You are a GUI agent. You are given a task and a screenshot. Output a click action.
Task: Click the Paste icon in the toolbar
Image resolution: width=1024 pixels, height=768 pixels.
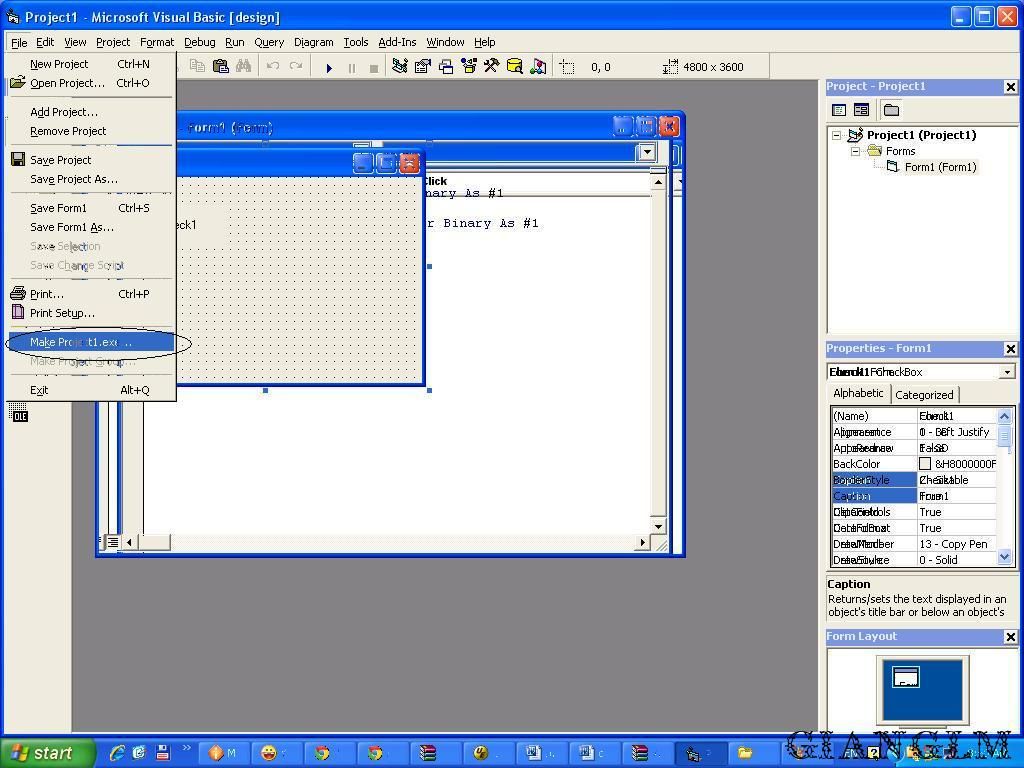click(221, 67)
